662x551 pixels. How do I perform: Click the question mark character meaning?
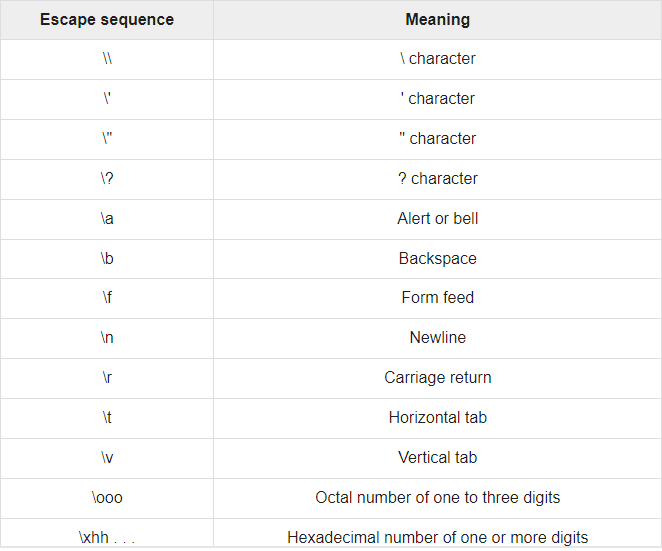[x=437, y=179]
